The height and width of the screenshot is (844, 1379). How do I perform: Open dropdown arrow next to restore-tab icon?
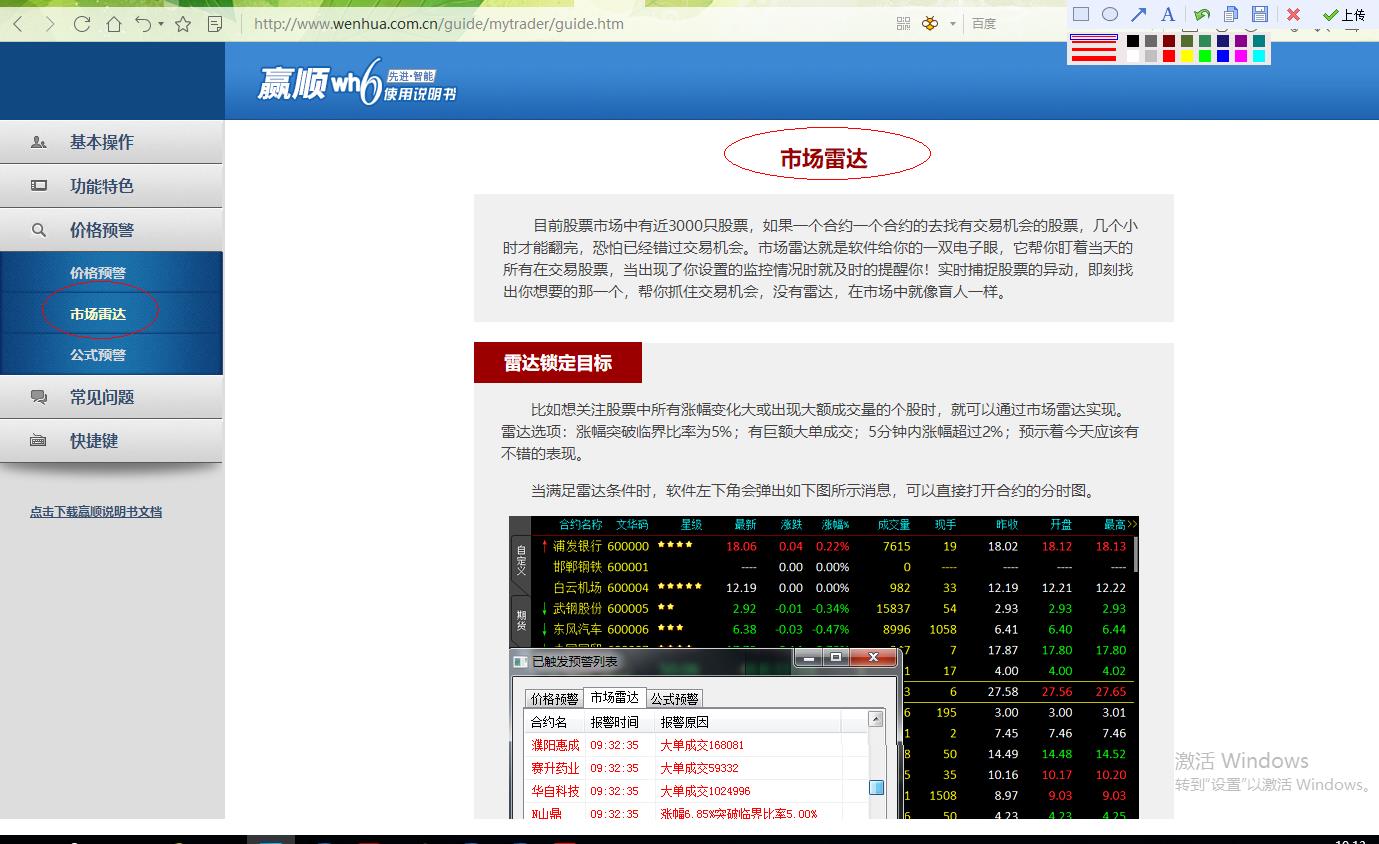[161, 24]
